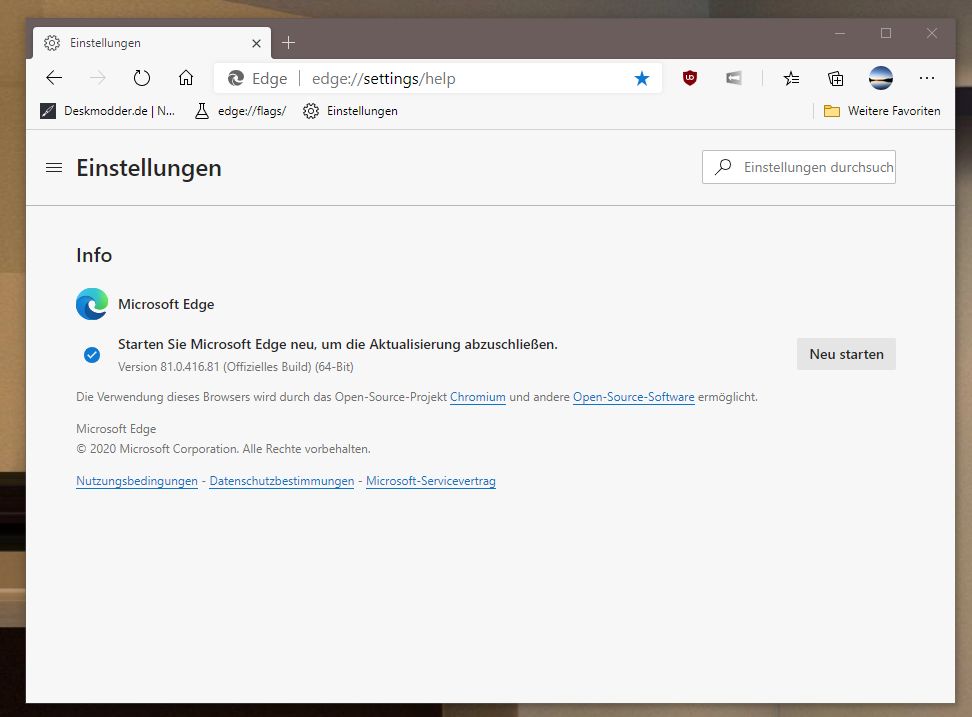
Task: Click the 2020 Microsoft Corporation copyright text
Action: pyautogui.click(x=223, y=449)
